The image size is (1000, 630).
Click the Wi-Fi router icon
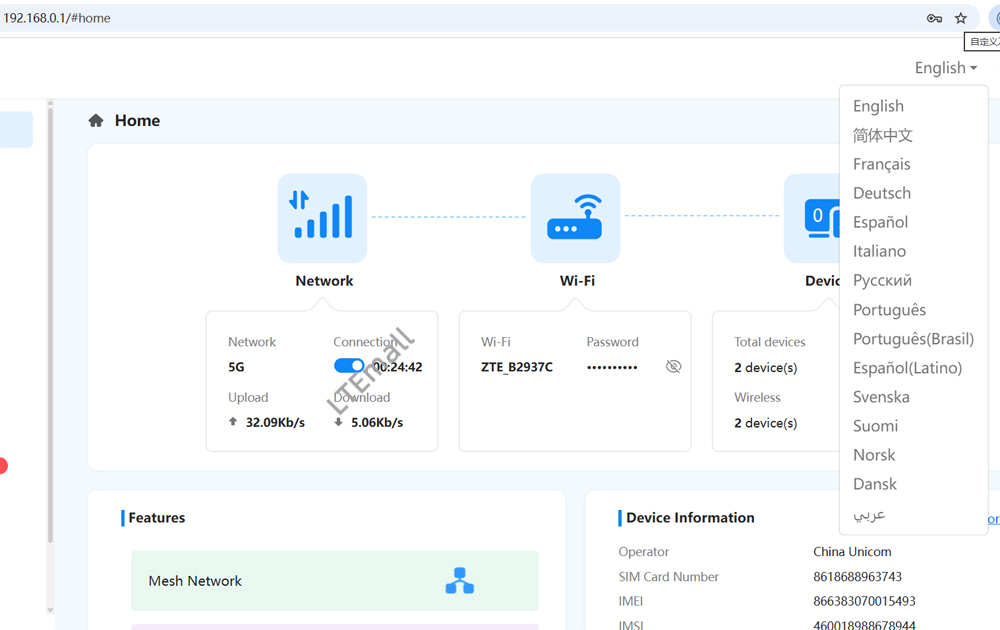[575, 218]
